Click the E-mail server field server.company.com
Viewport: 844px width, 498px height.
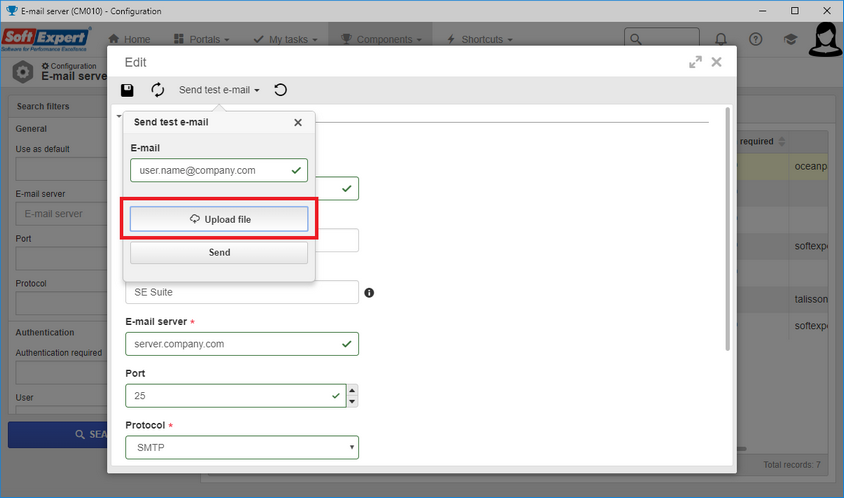(x=242, y=344)
